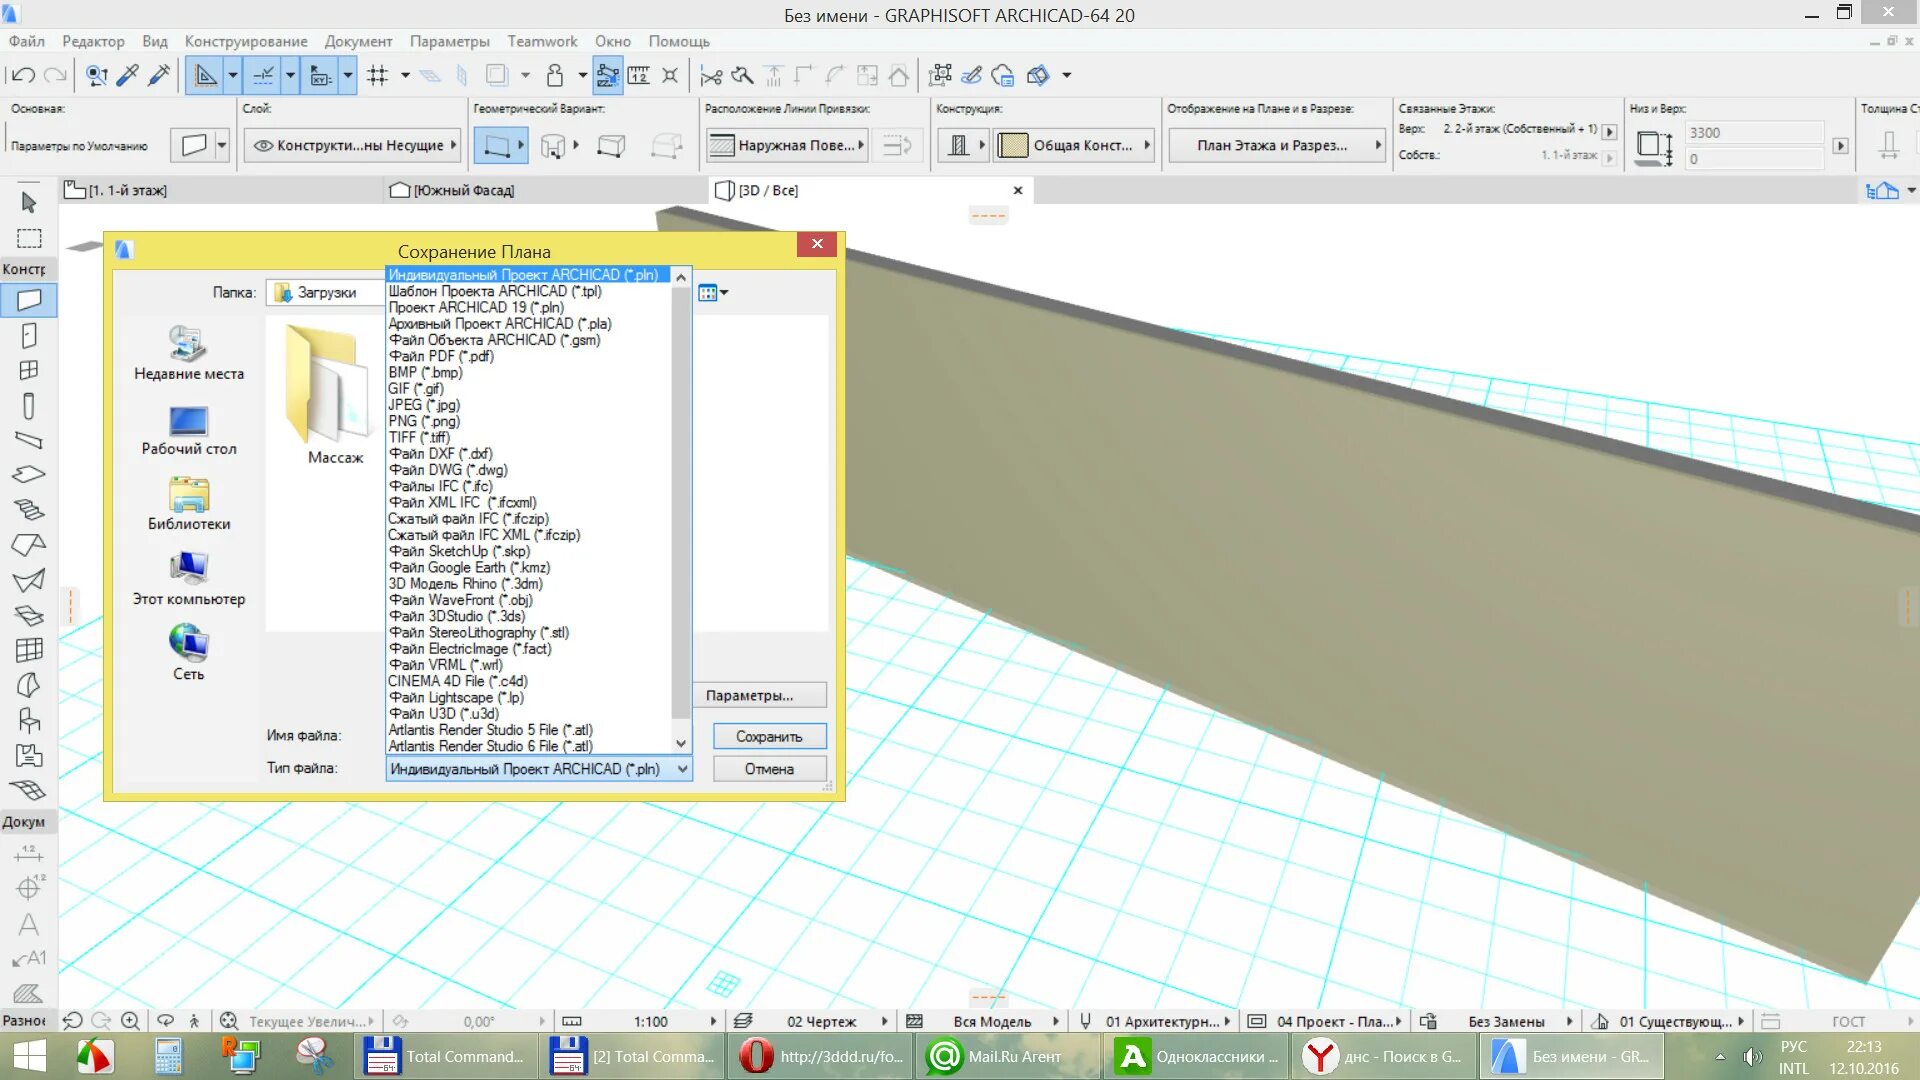Open the Fit in Window zoom icon
The image size is (1920, 1080).
229,1021
